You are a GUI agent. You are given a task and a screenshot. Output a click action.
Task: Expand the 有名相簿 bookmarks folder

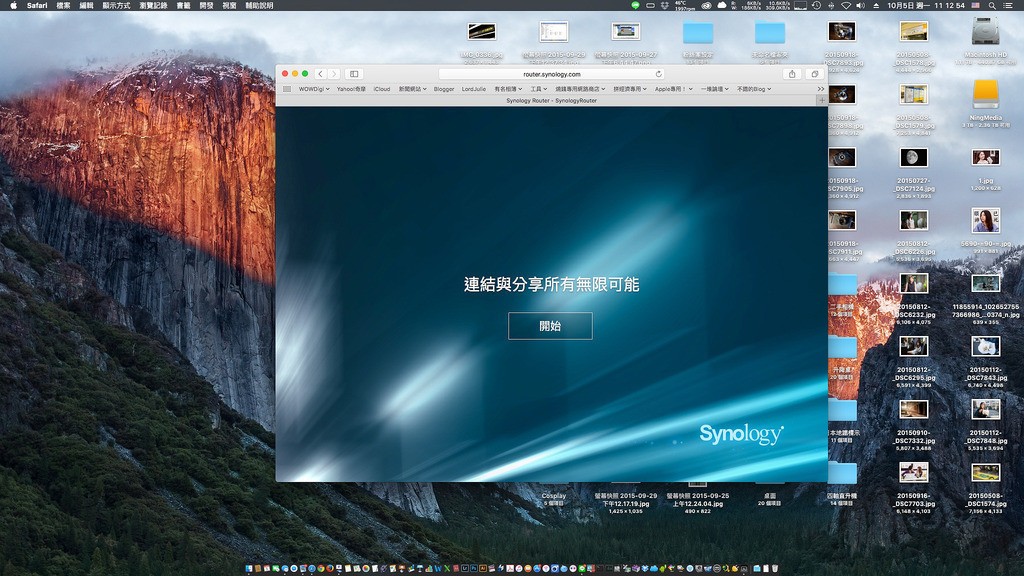point(508,89)
